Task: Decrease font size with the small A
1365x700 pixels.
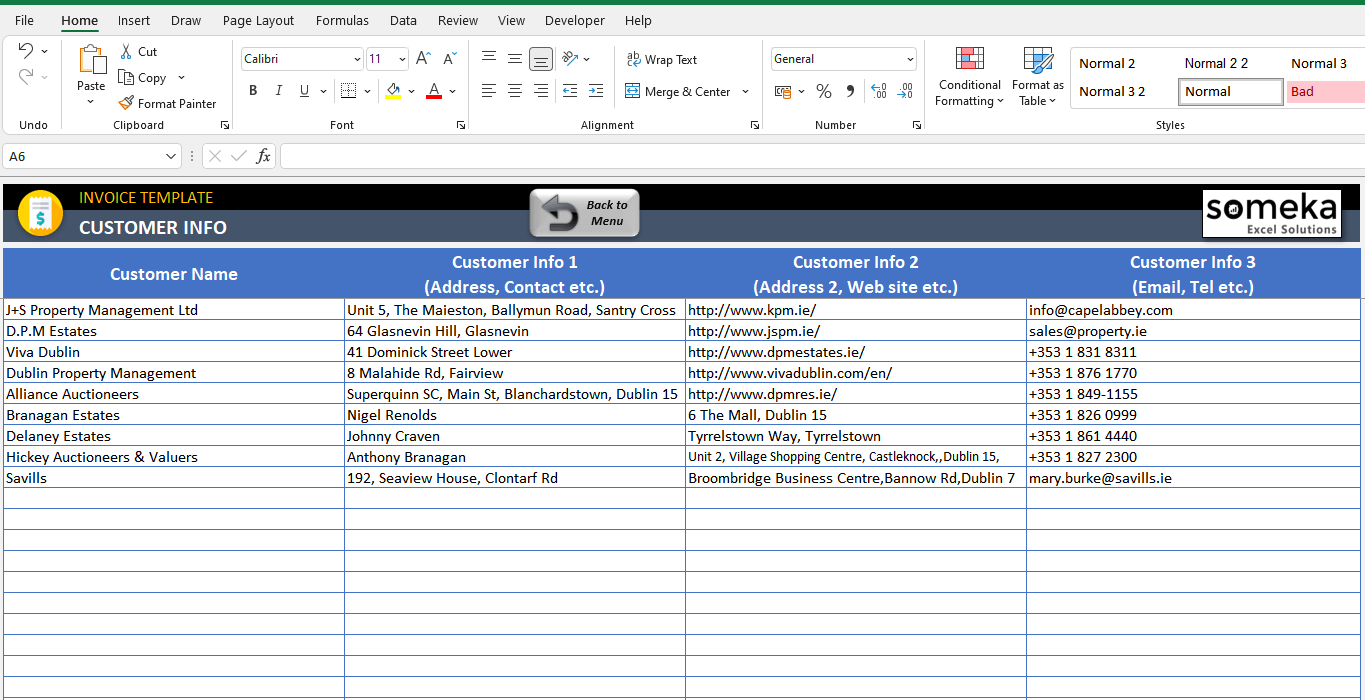Action: point(448,59)
